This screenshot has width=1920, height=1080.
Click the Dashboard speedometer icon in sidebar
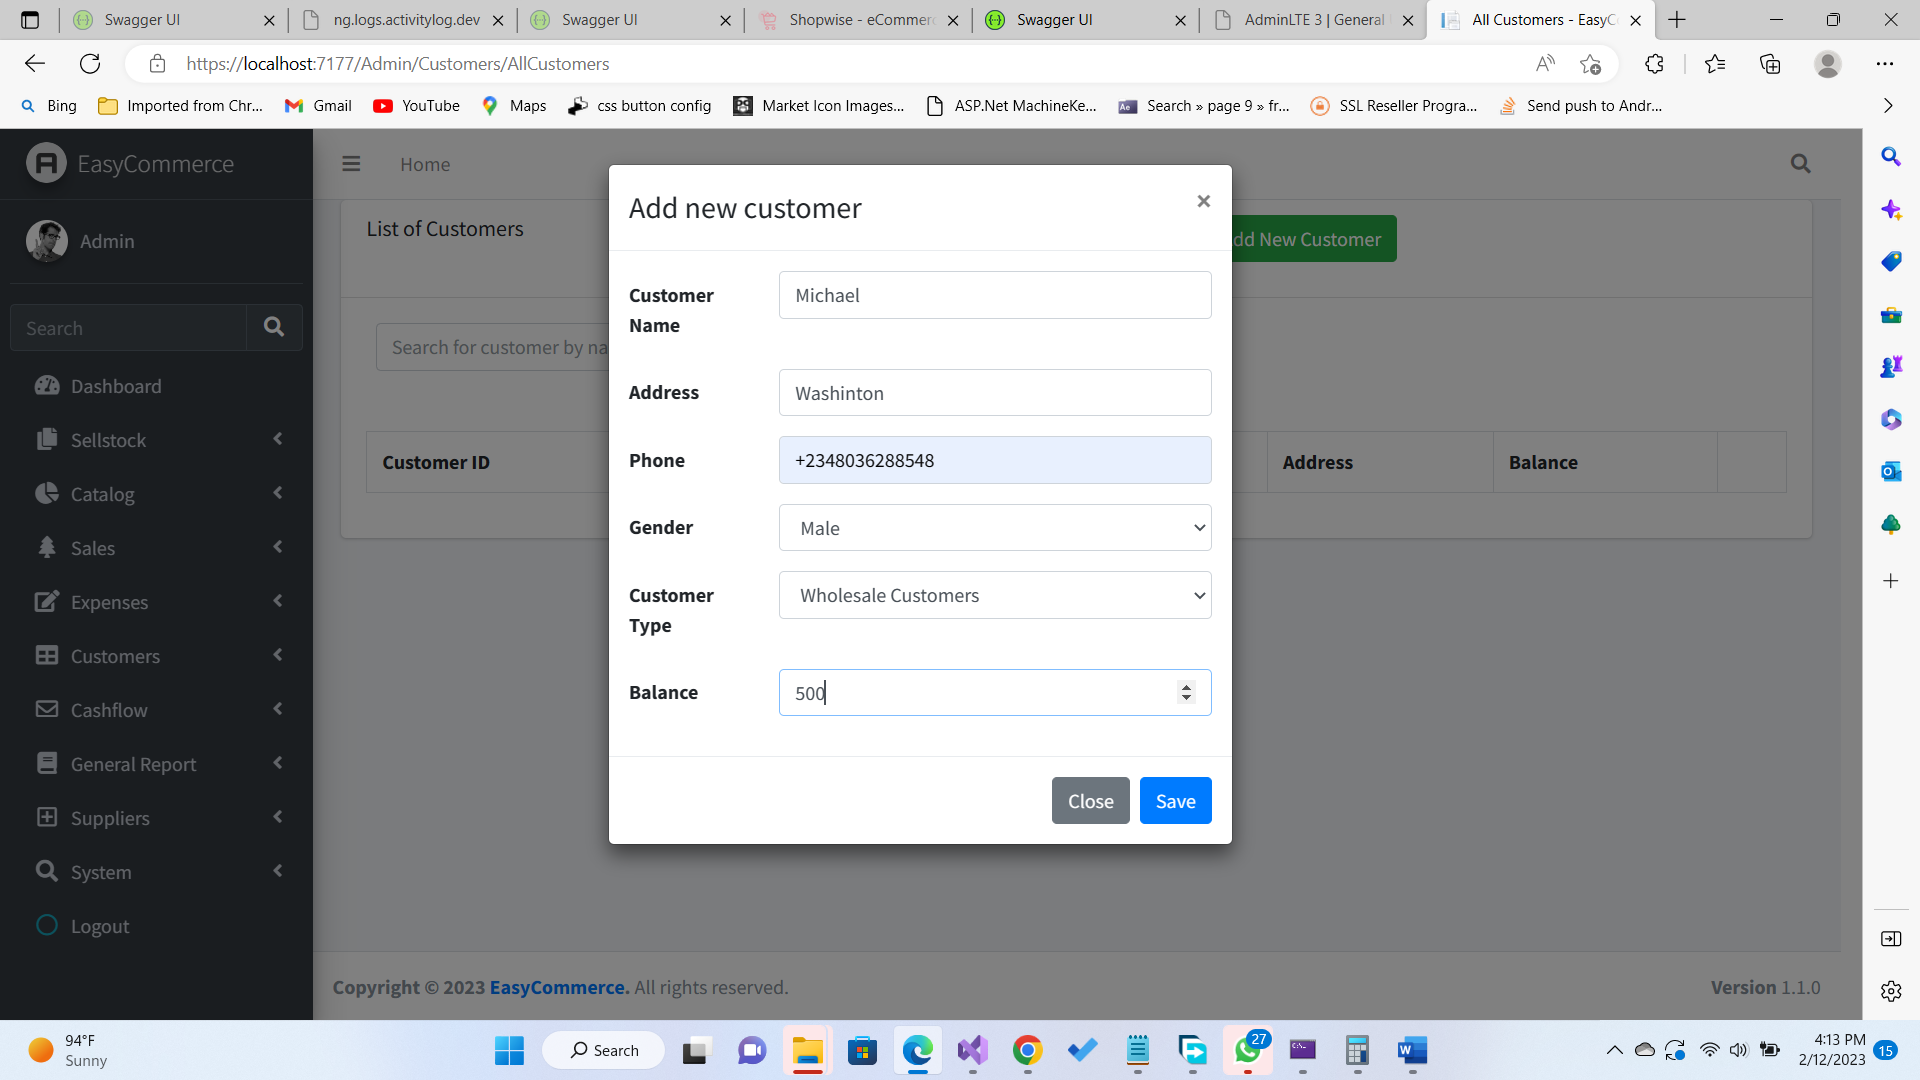click(47, 386)
